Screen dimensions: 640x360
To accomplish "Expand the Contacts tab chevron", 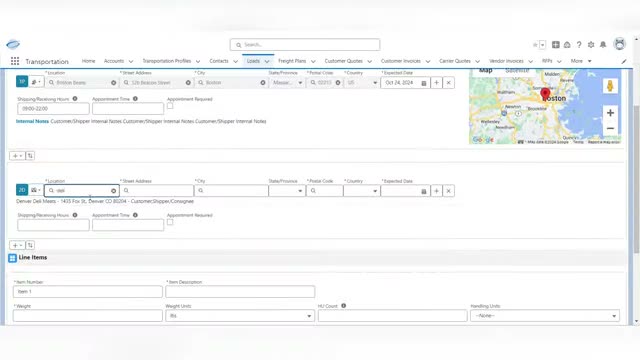I will click(236, 61).
